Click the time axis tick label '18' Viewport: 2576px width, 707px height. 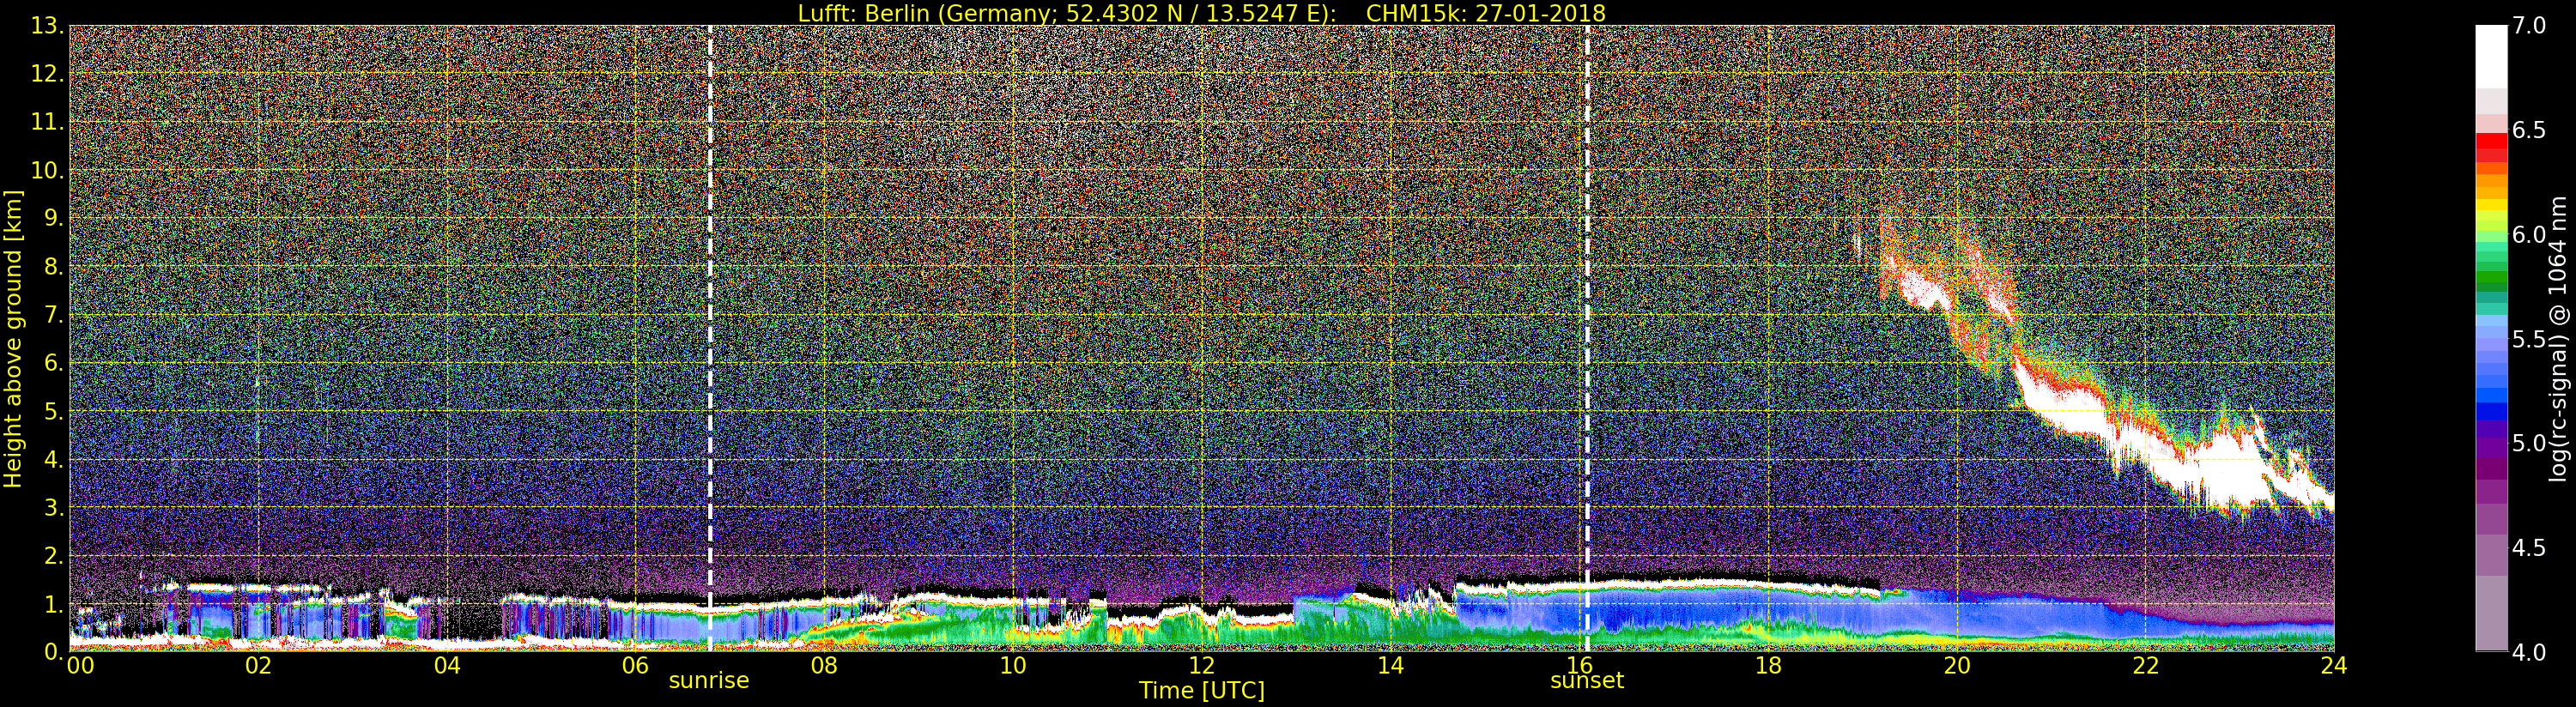[x=1768, y=666]
